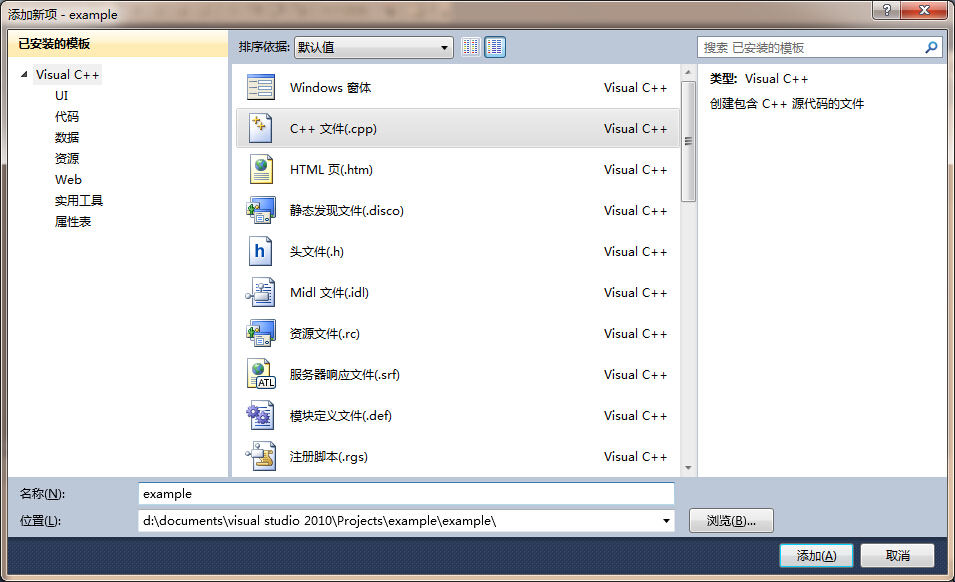This screenshot has width=955, height=582.
Task: Click the C++ 文件(.cpp) label text
Action: (333, 128)
